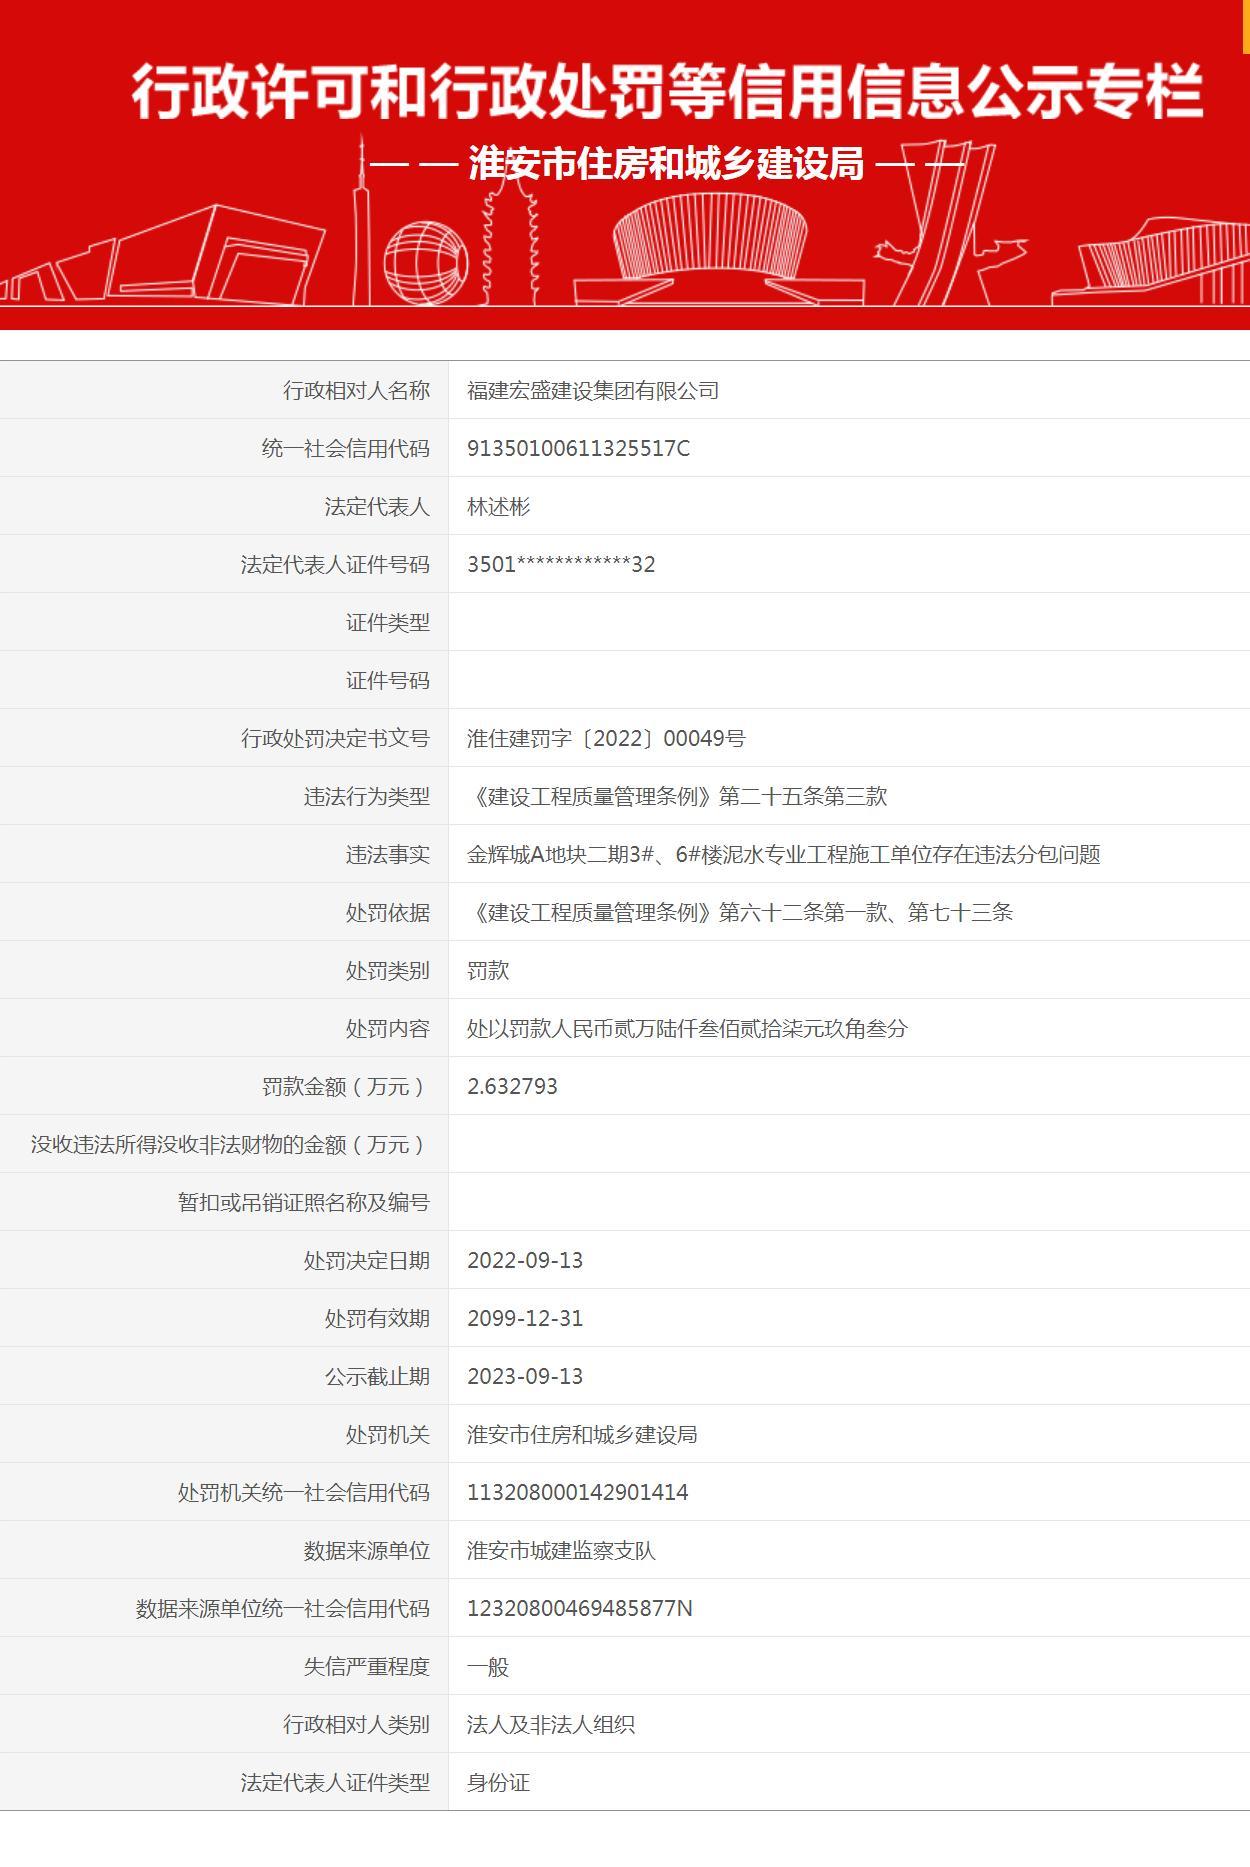Screen dimensions: 1250x1867
Task: Click the label 法定代表人证件类型
Action: click(335, 1782)
